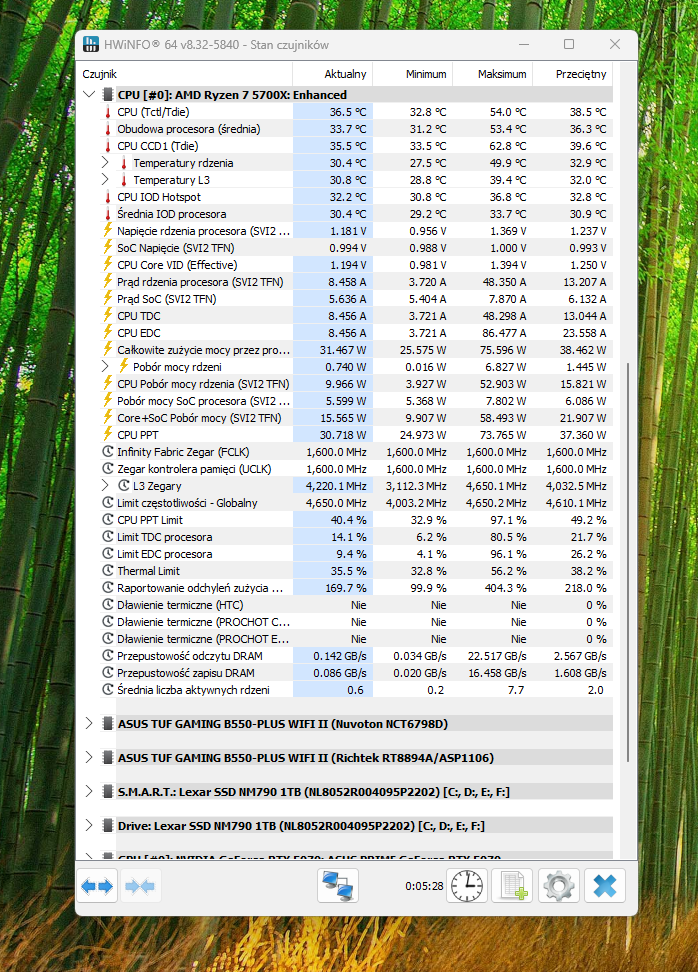Click chip icon beside S.M.A.R.T. Lexar entry
The image size is (698, 972).
click(x=108, y=792)
